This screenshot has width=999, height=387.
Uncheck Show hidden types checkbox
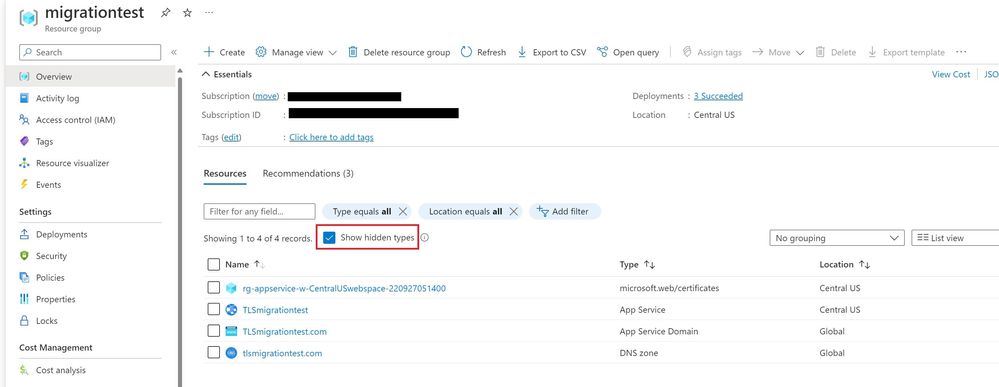coord(329,238)
